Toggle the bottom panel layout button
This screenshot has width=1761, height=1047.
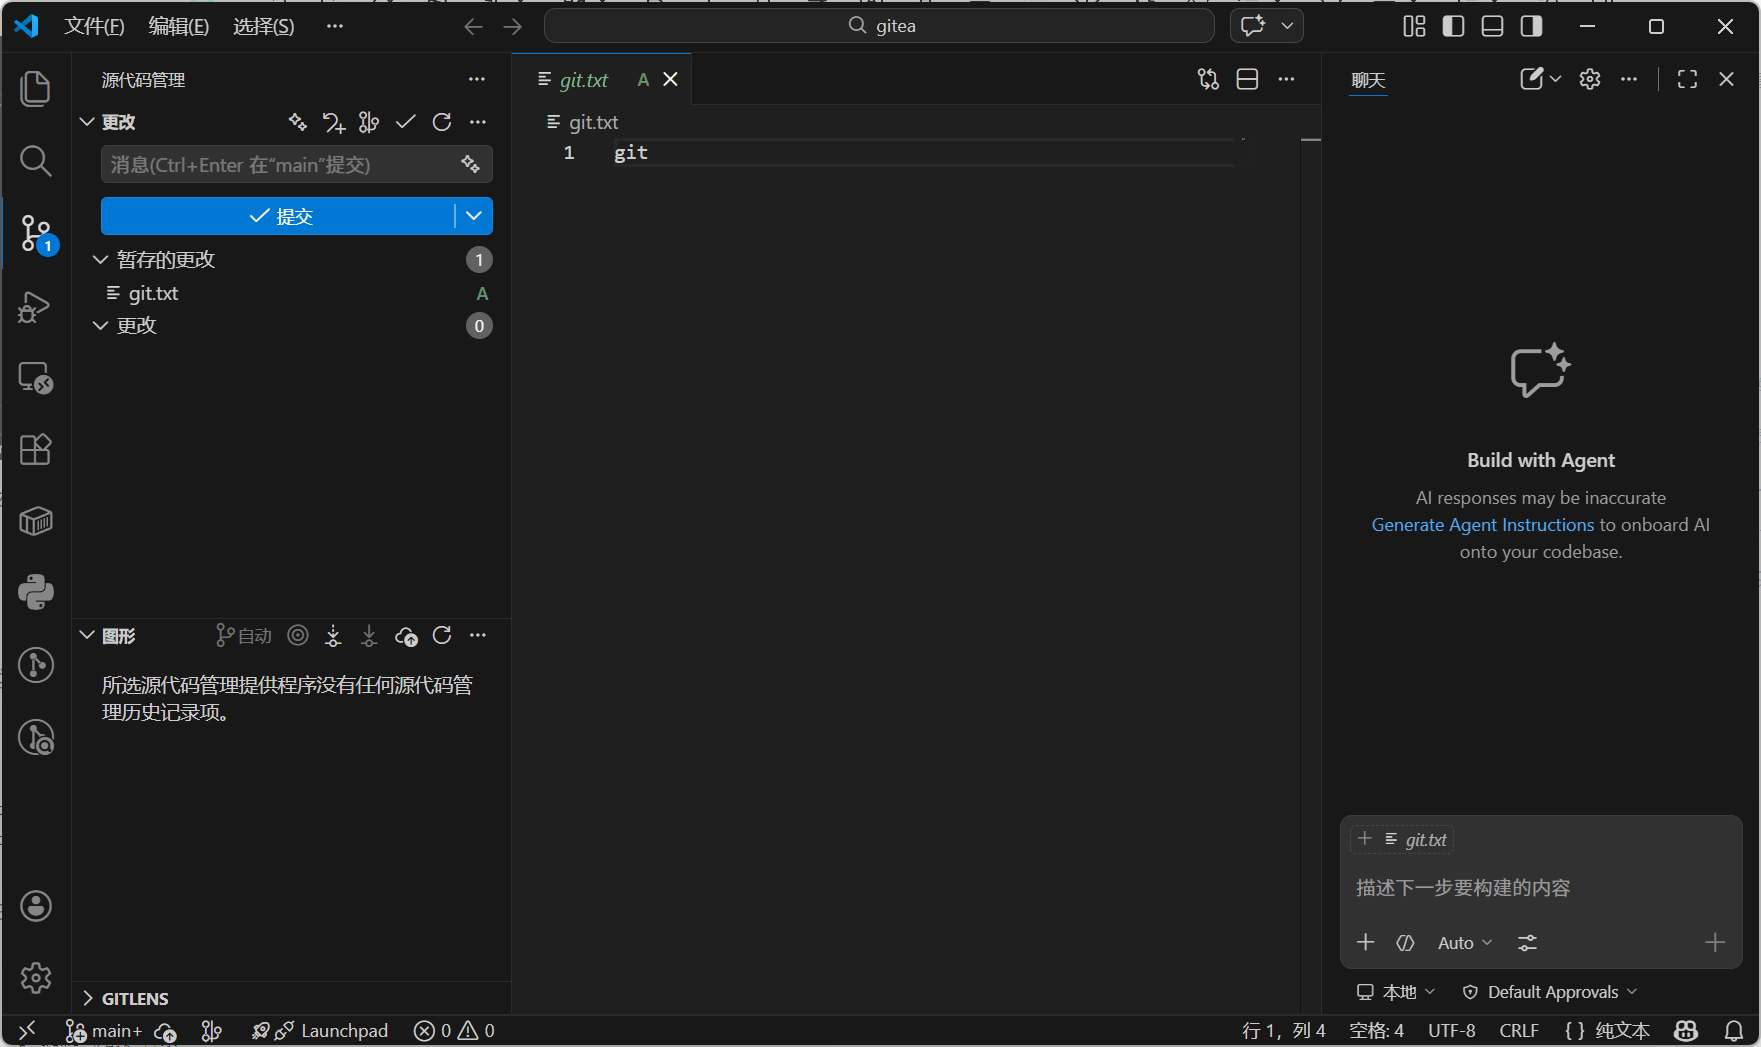pos(1492,26)
